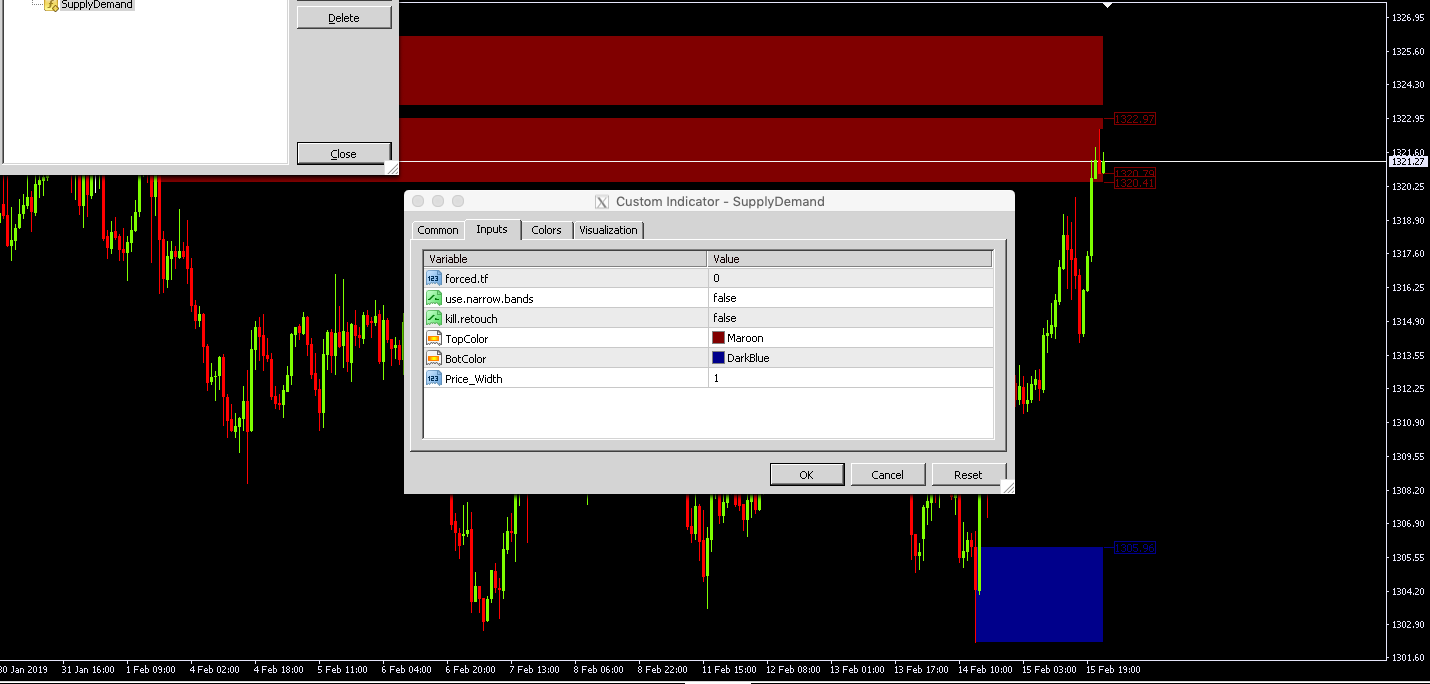Select the Inputs tab
Viewport: 1430px width, 684px height.
(x=492, y=229)
